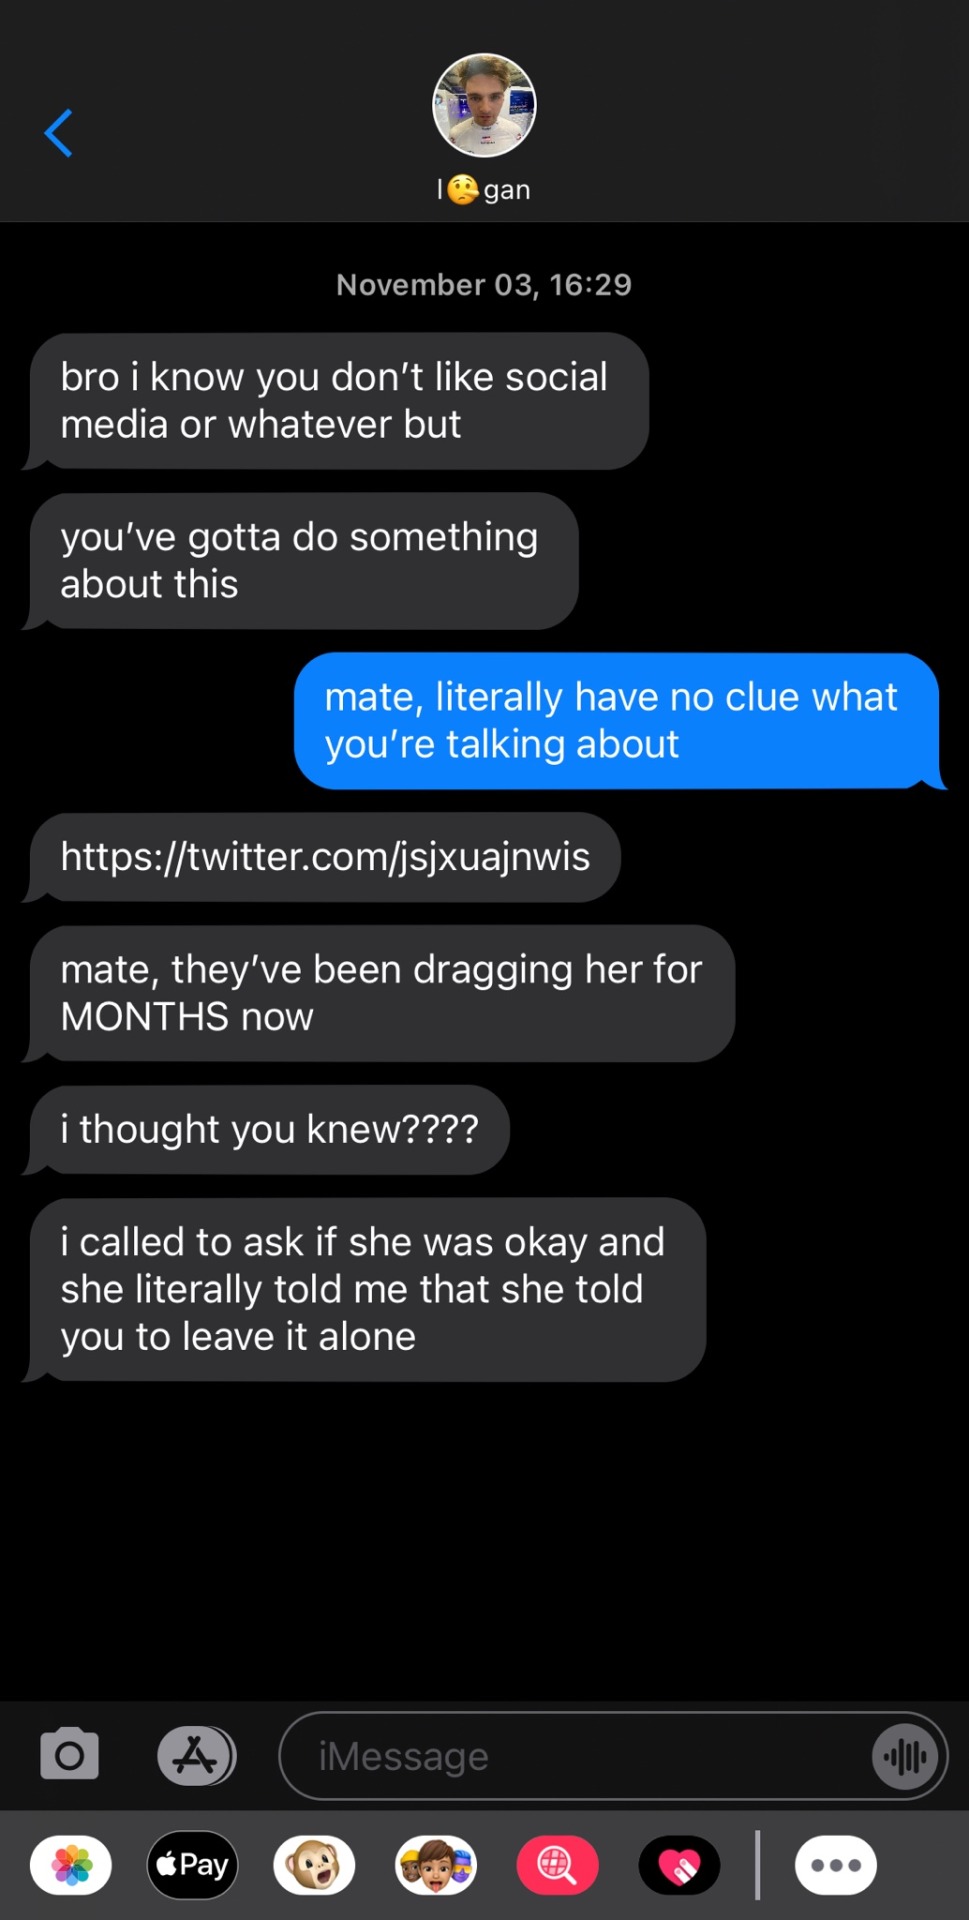Image resolution: width=969 pixels, height=1920 pixels.
Task: Open the camera icon
Action: 69,1755
